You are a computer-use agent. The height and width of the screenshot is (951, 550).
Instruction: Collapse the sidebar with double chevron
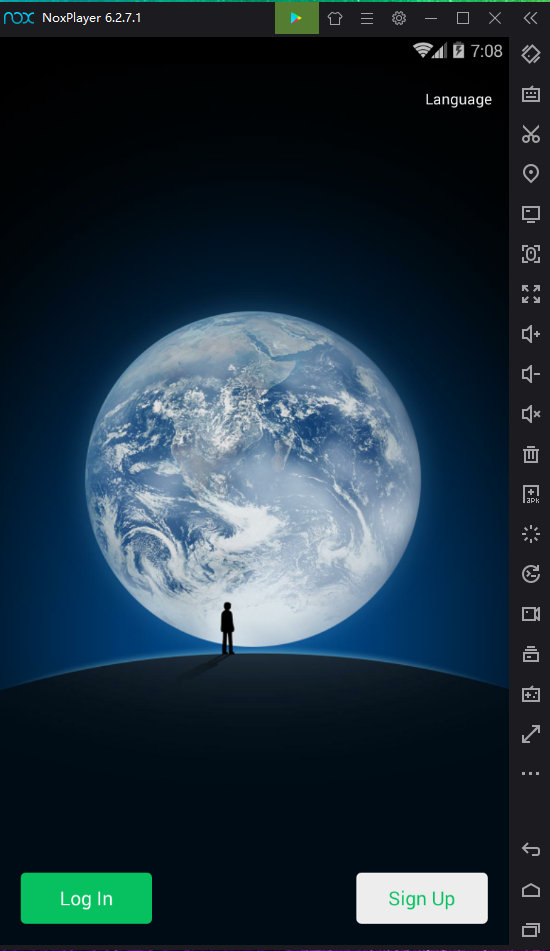pos(531,18)
